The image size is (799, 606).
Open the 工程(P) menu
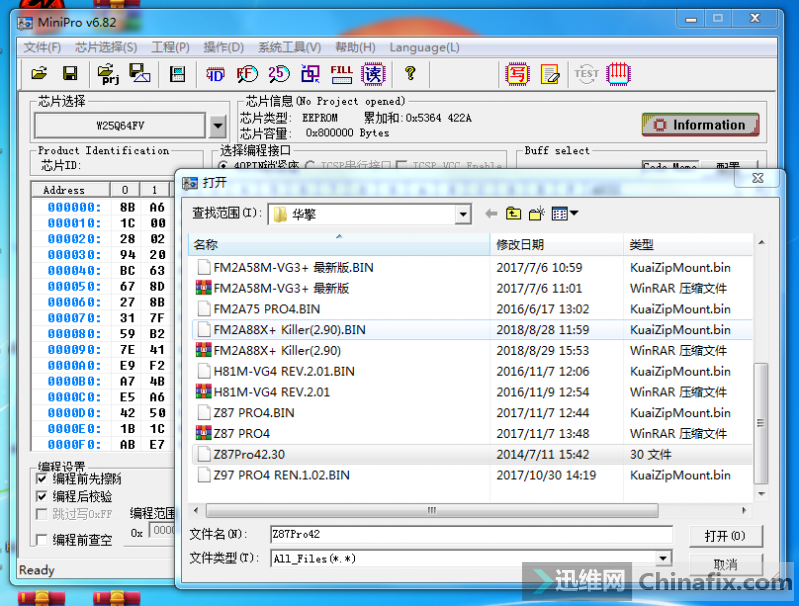pyautogui.click(x=170, y=47)
